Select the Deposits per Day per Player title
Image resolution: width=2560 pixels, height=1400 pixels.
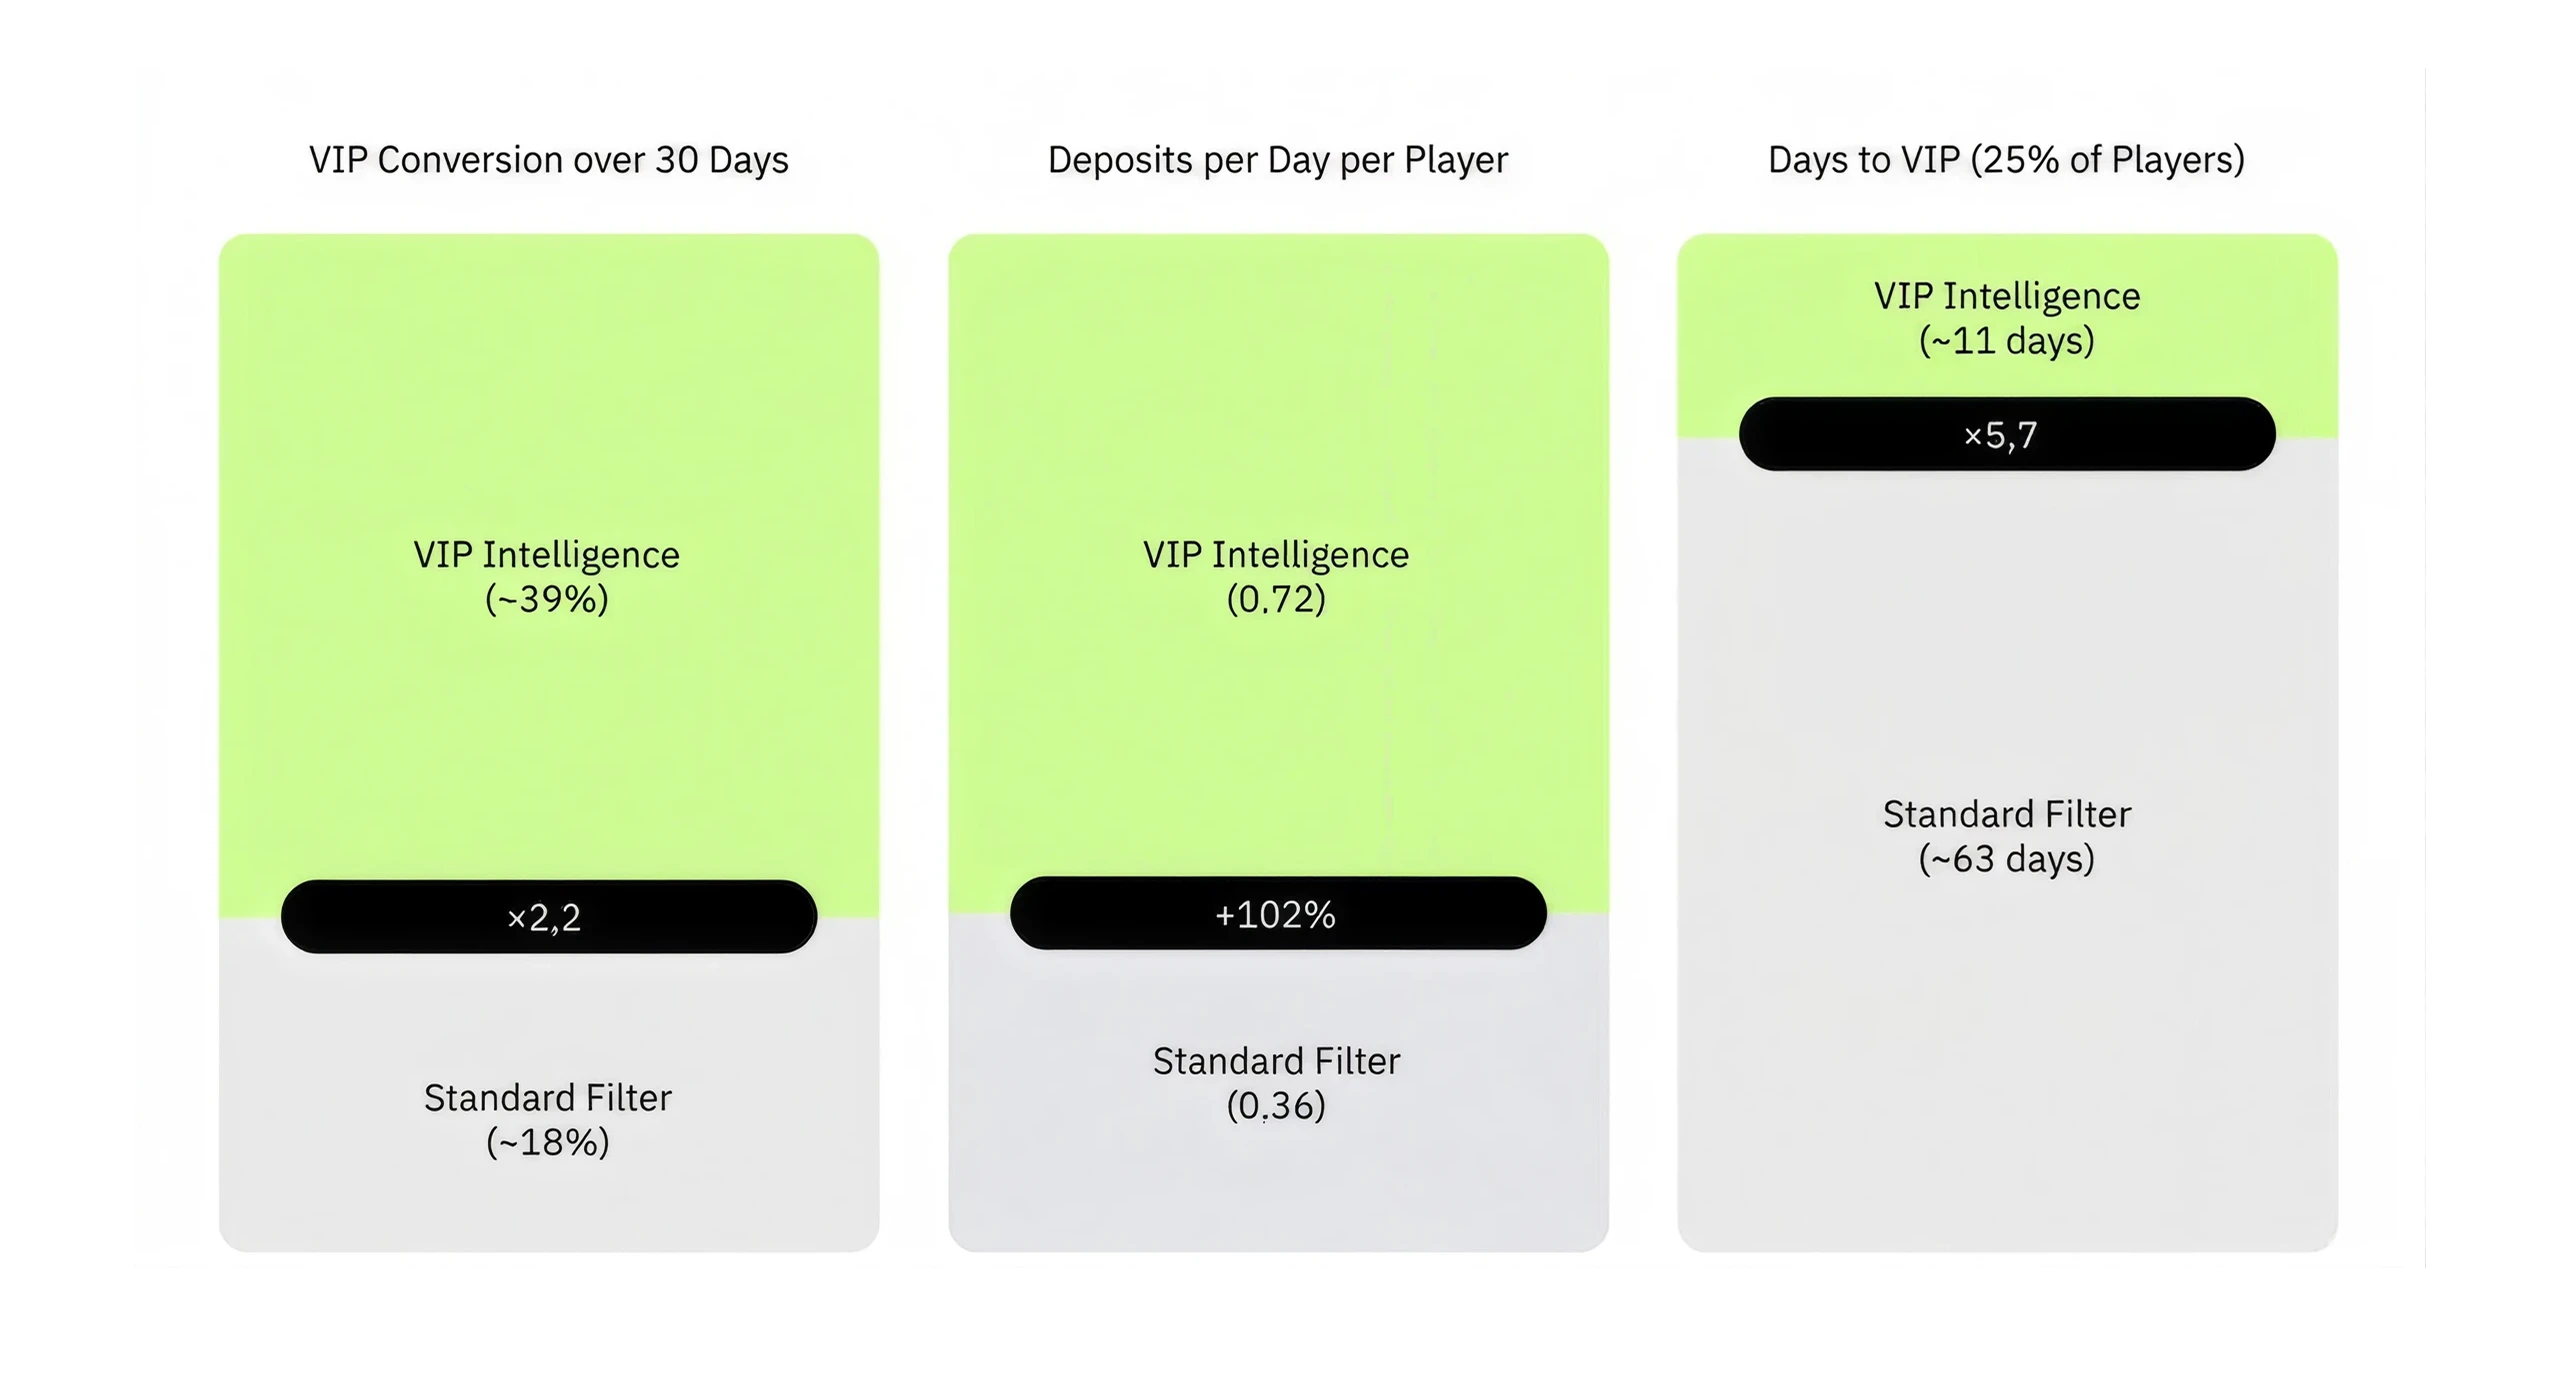1278,160
